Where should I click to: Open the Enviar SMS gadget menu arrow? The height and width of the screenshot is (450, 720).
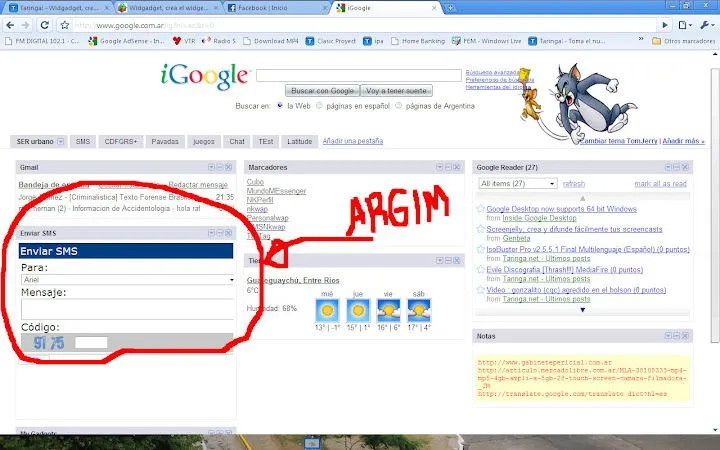coord(211,233)
